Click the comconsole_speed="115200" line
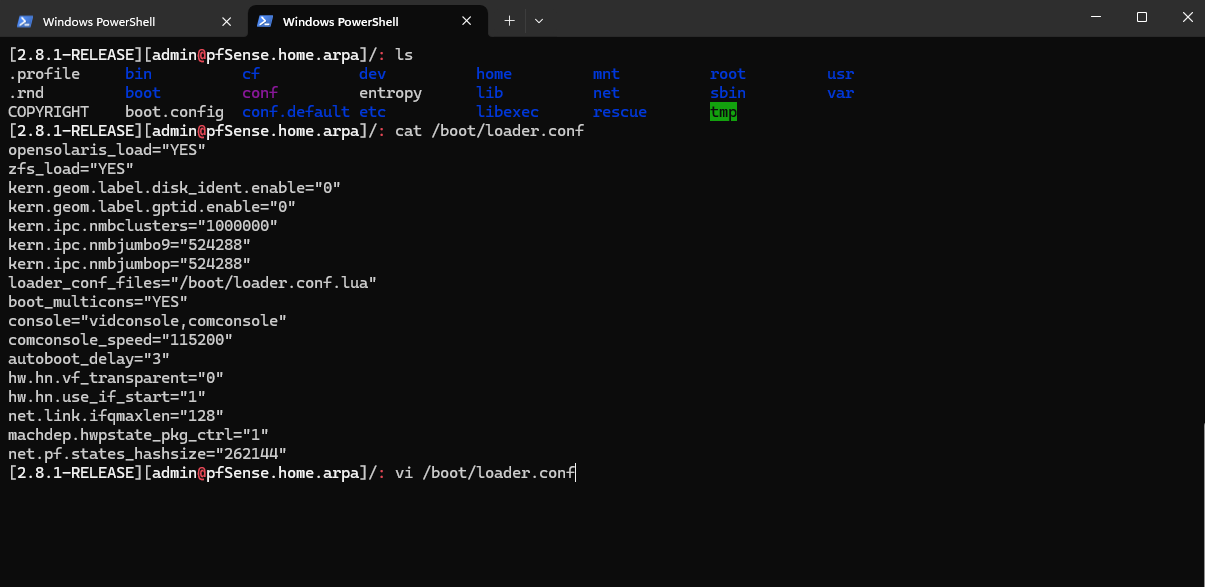 pyautogui.click(x=120, y=339)
